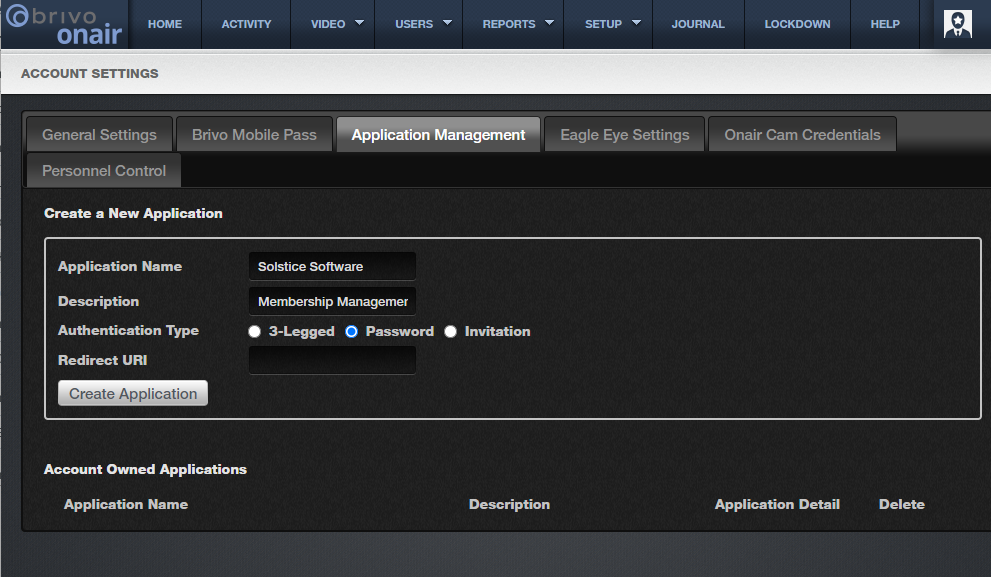This screenshot has width=991, height=577.
Task: Click the Delete column header
Action: coord(901,504)
